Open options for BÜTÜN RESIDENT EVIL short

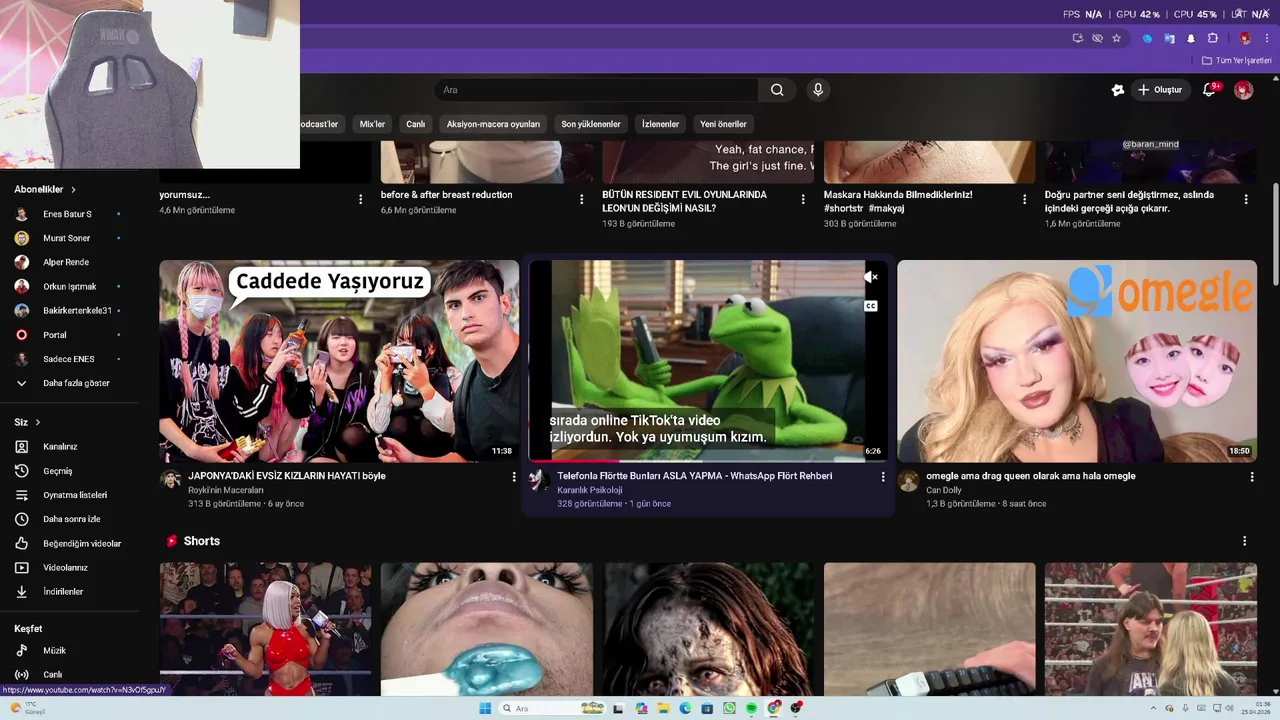(x=803, y=199)
